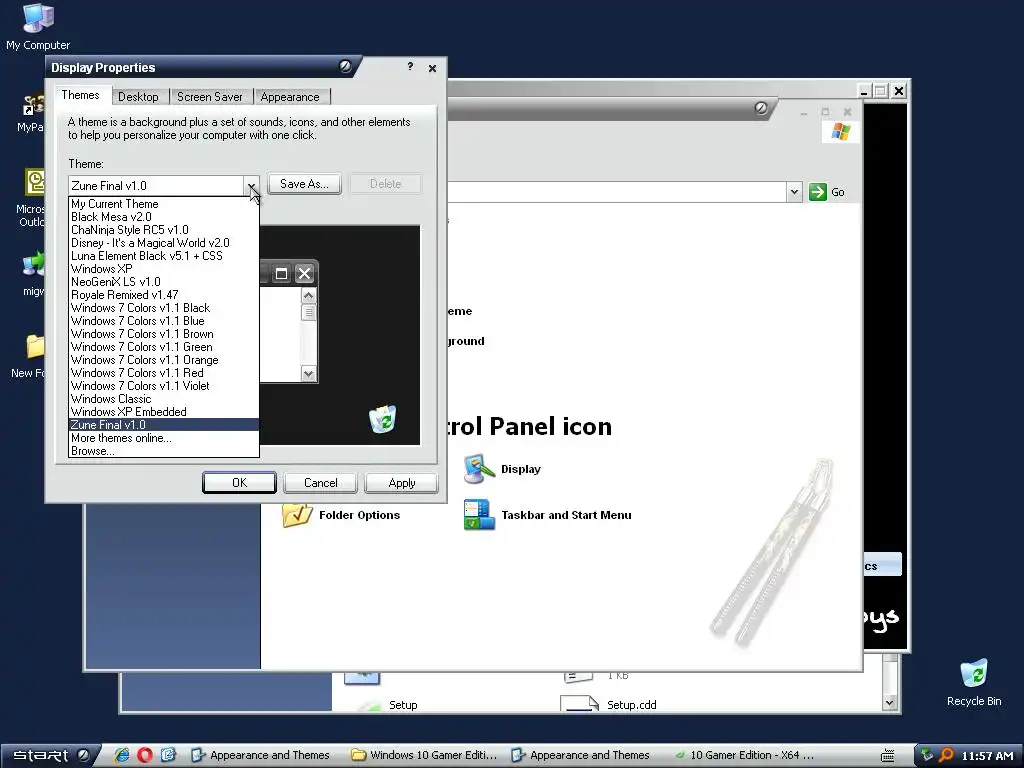
Task: Switch to the Appearance tab
Action: pyautogui.click(x=290, y=97)
